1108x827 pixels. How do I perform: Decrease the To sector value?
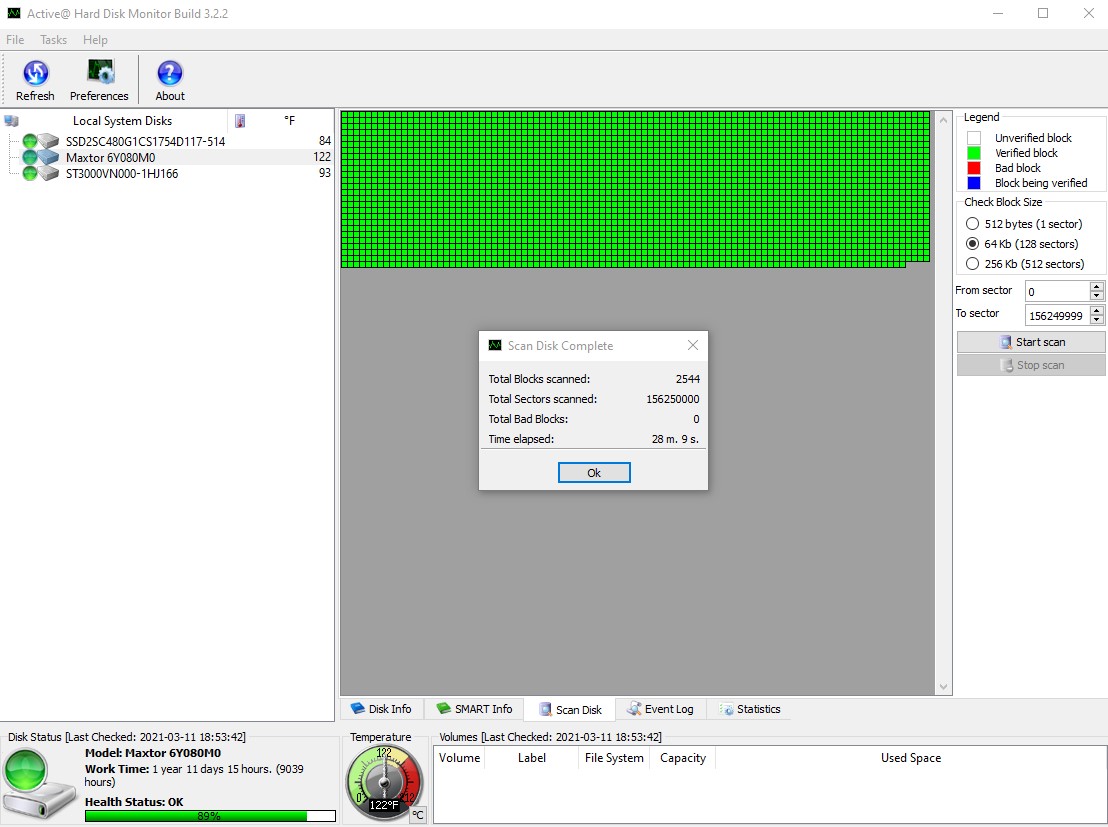pos(1097,320)
